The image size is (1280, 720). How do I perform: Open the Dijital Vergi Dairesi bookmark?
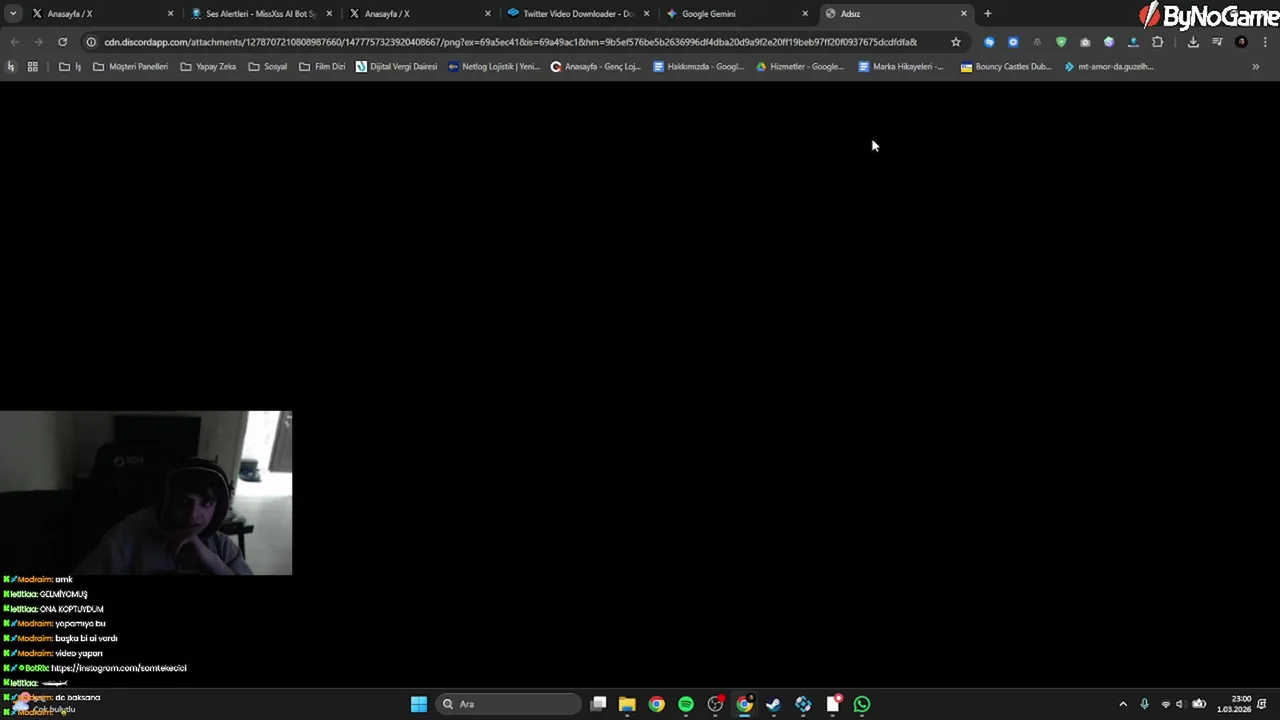tap(396, 67)
